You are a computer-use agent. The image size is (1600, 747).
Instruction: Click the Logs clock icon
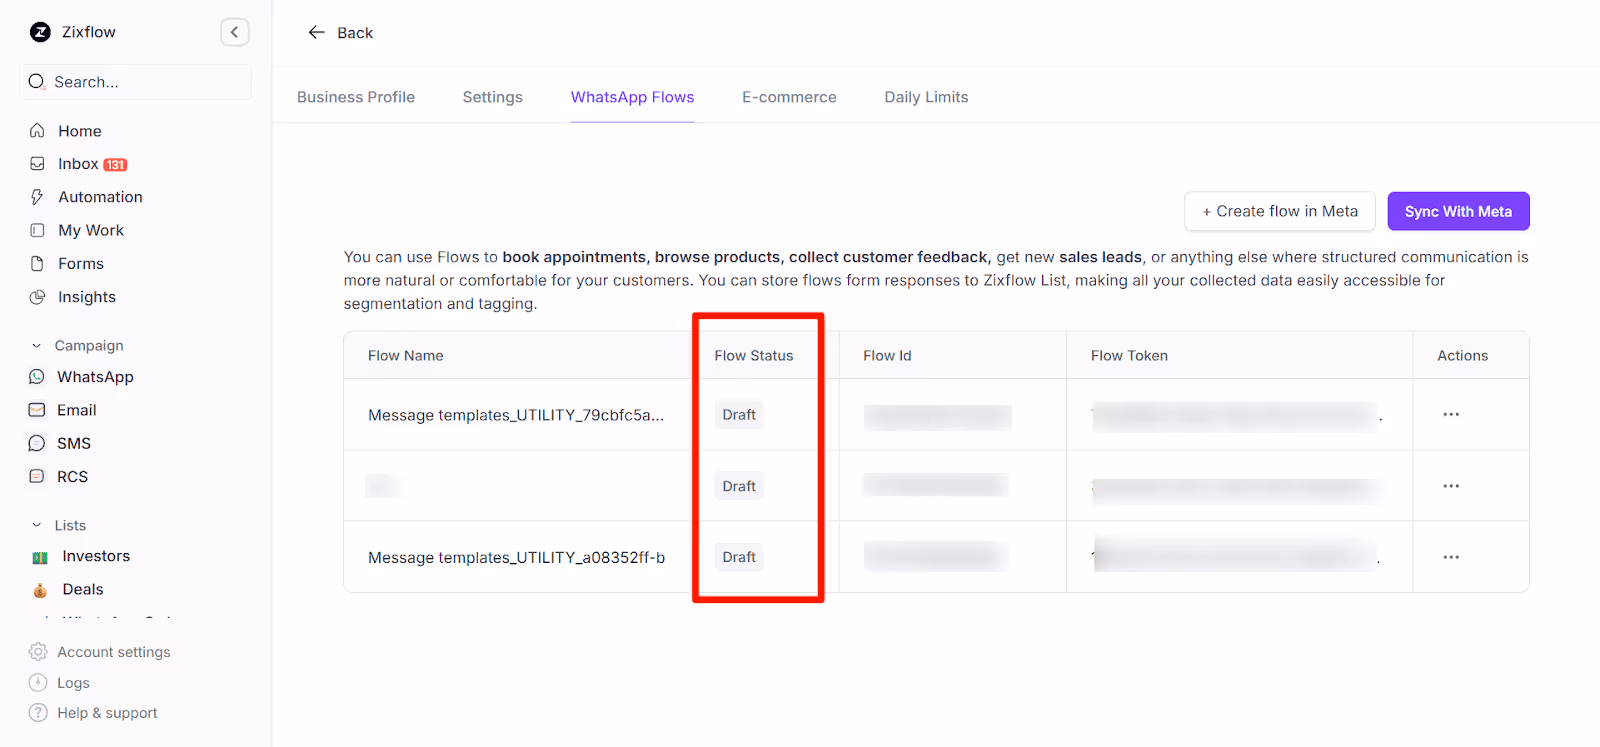click(x=38, y=682)
